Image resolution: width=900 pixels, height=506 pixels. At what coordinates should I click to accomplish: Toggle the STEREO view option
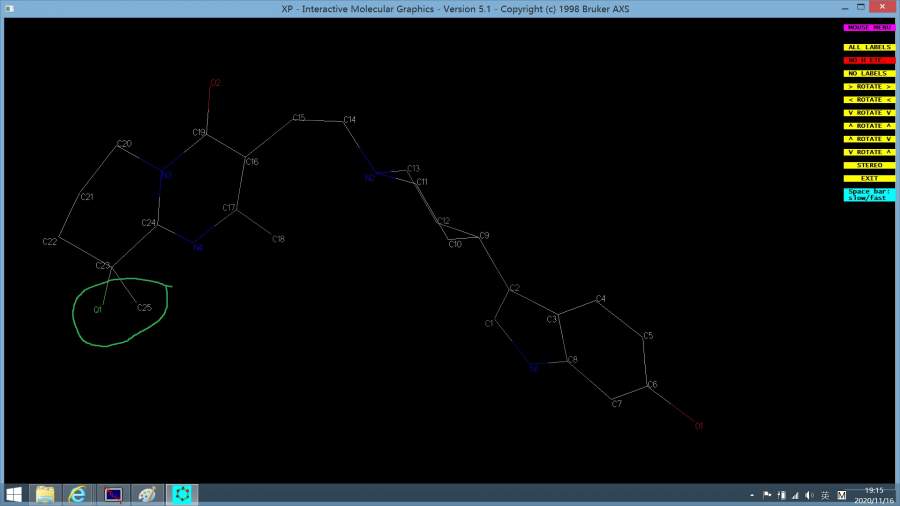point(868,165)
